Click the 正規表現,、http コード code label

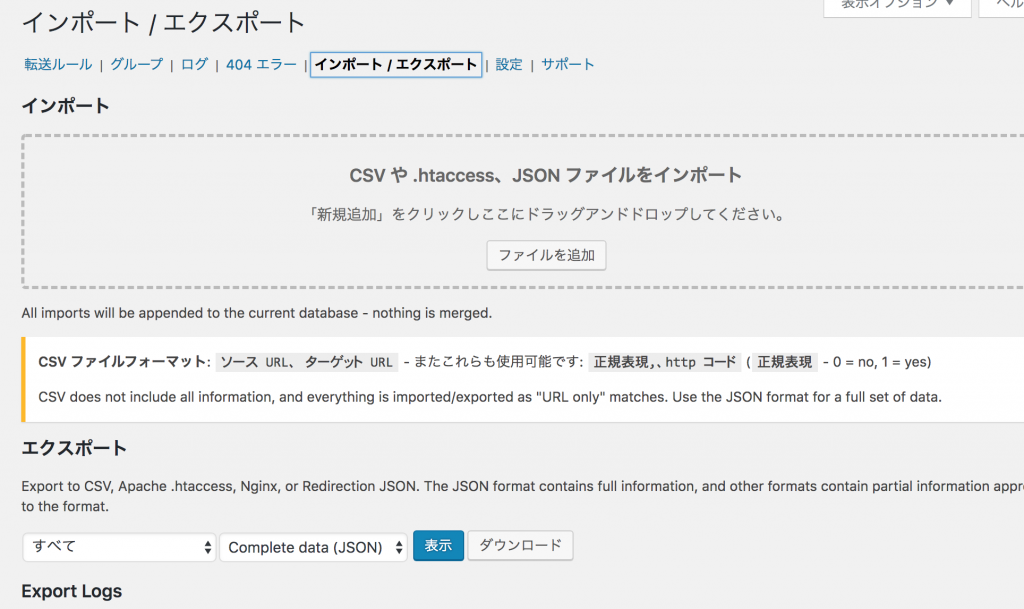[x=665, y=362]
